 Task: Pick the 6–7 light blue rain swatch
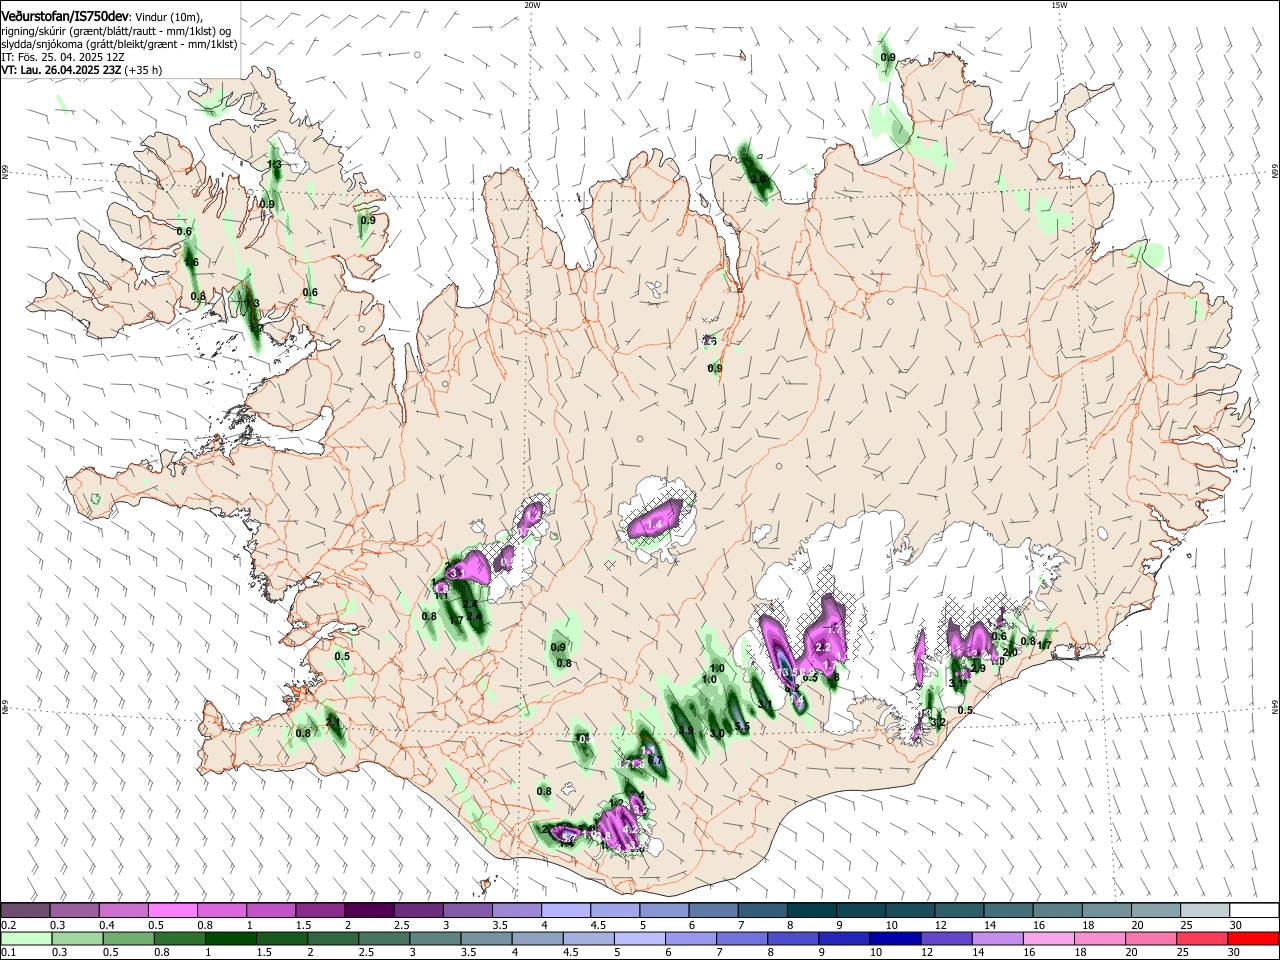(690, 938)
